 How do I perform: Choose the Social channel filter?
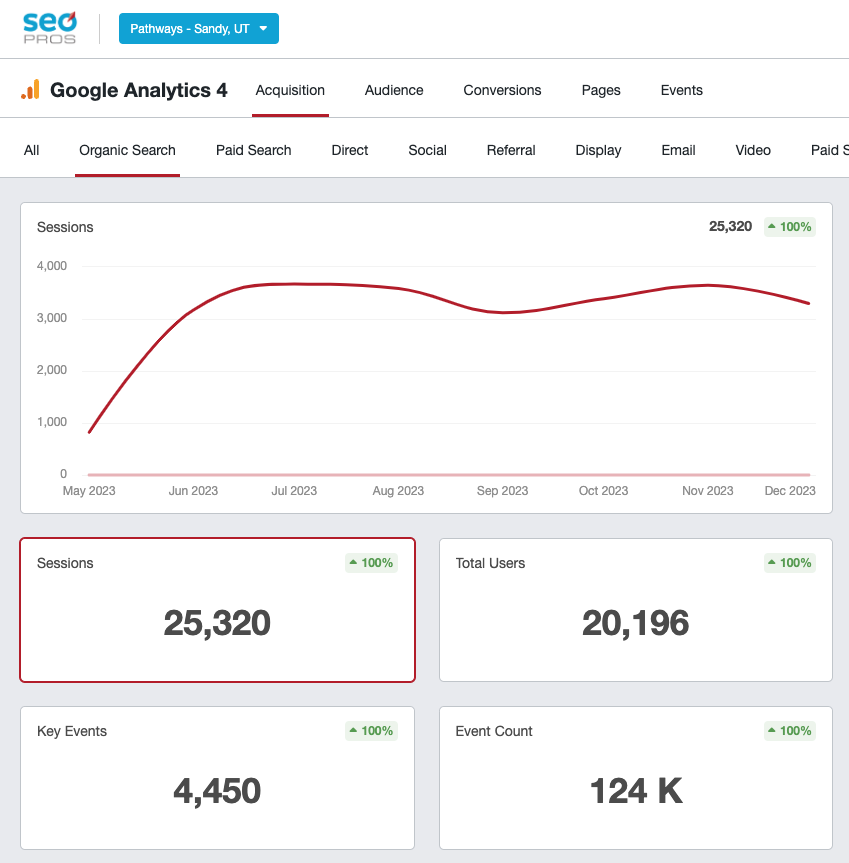click(x=427, y=150)
